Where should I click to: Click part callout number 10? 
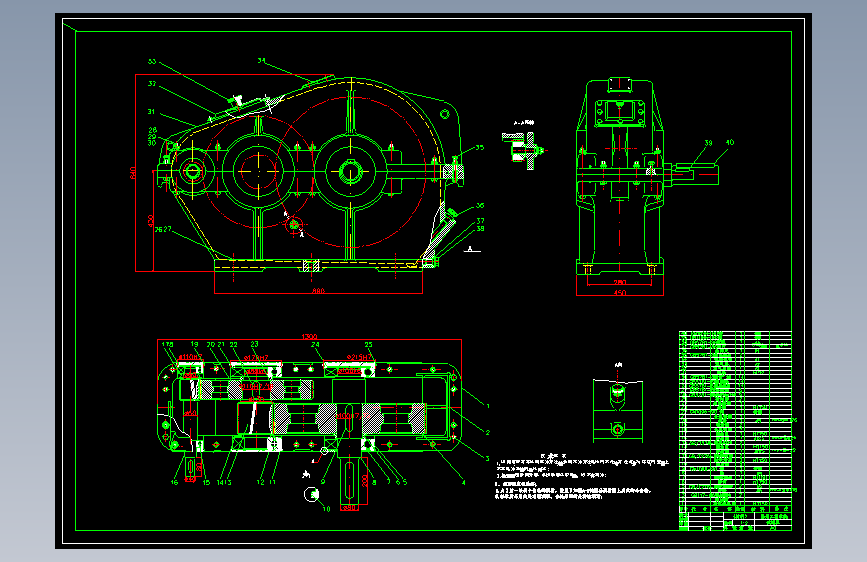point(326,509)
